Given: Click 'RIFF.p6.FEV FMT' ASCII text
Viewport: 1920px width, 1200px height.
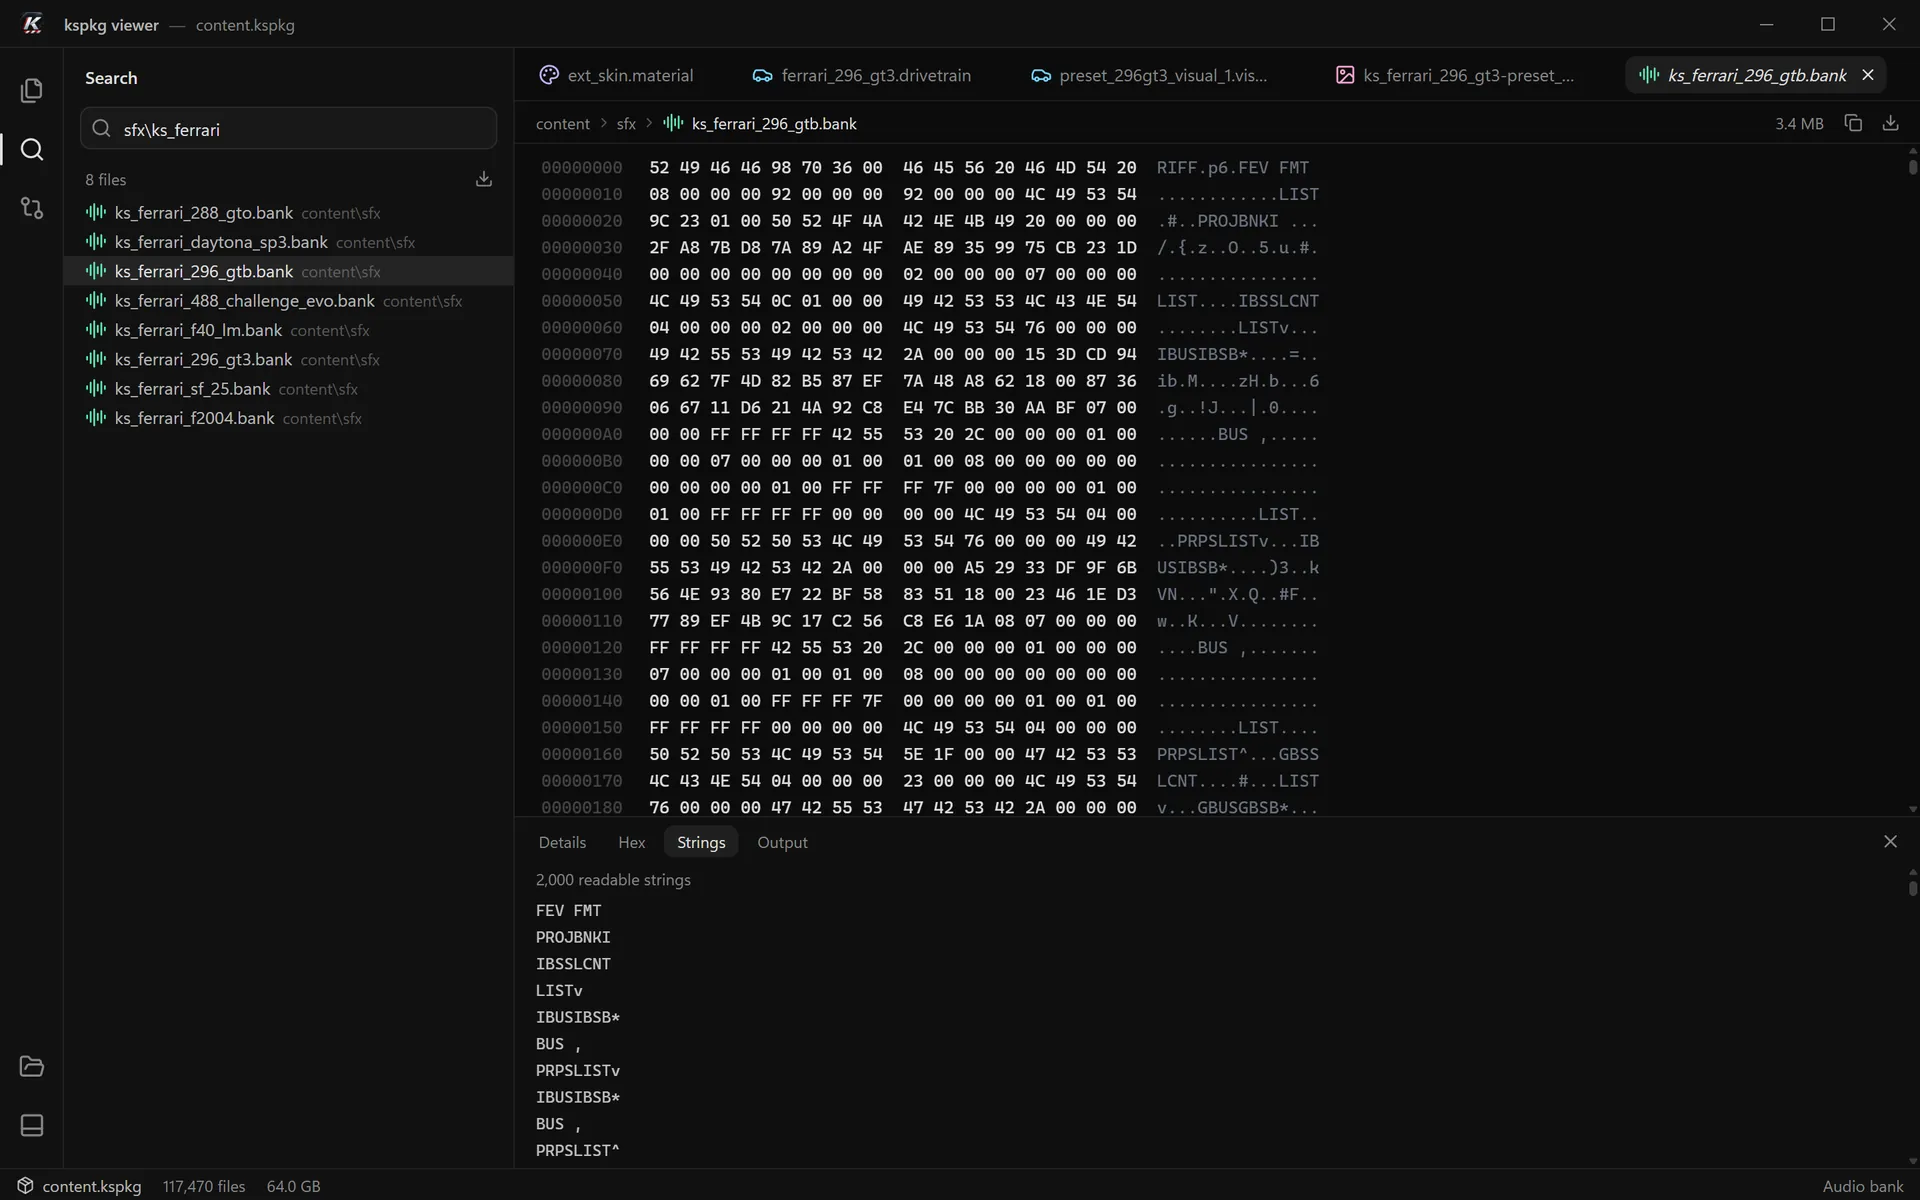Looking at the screenshot, I should (x=1233, y=168).
